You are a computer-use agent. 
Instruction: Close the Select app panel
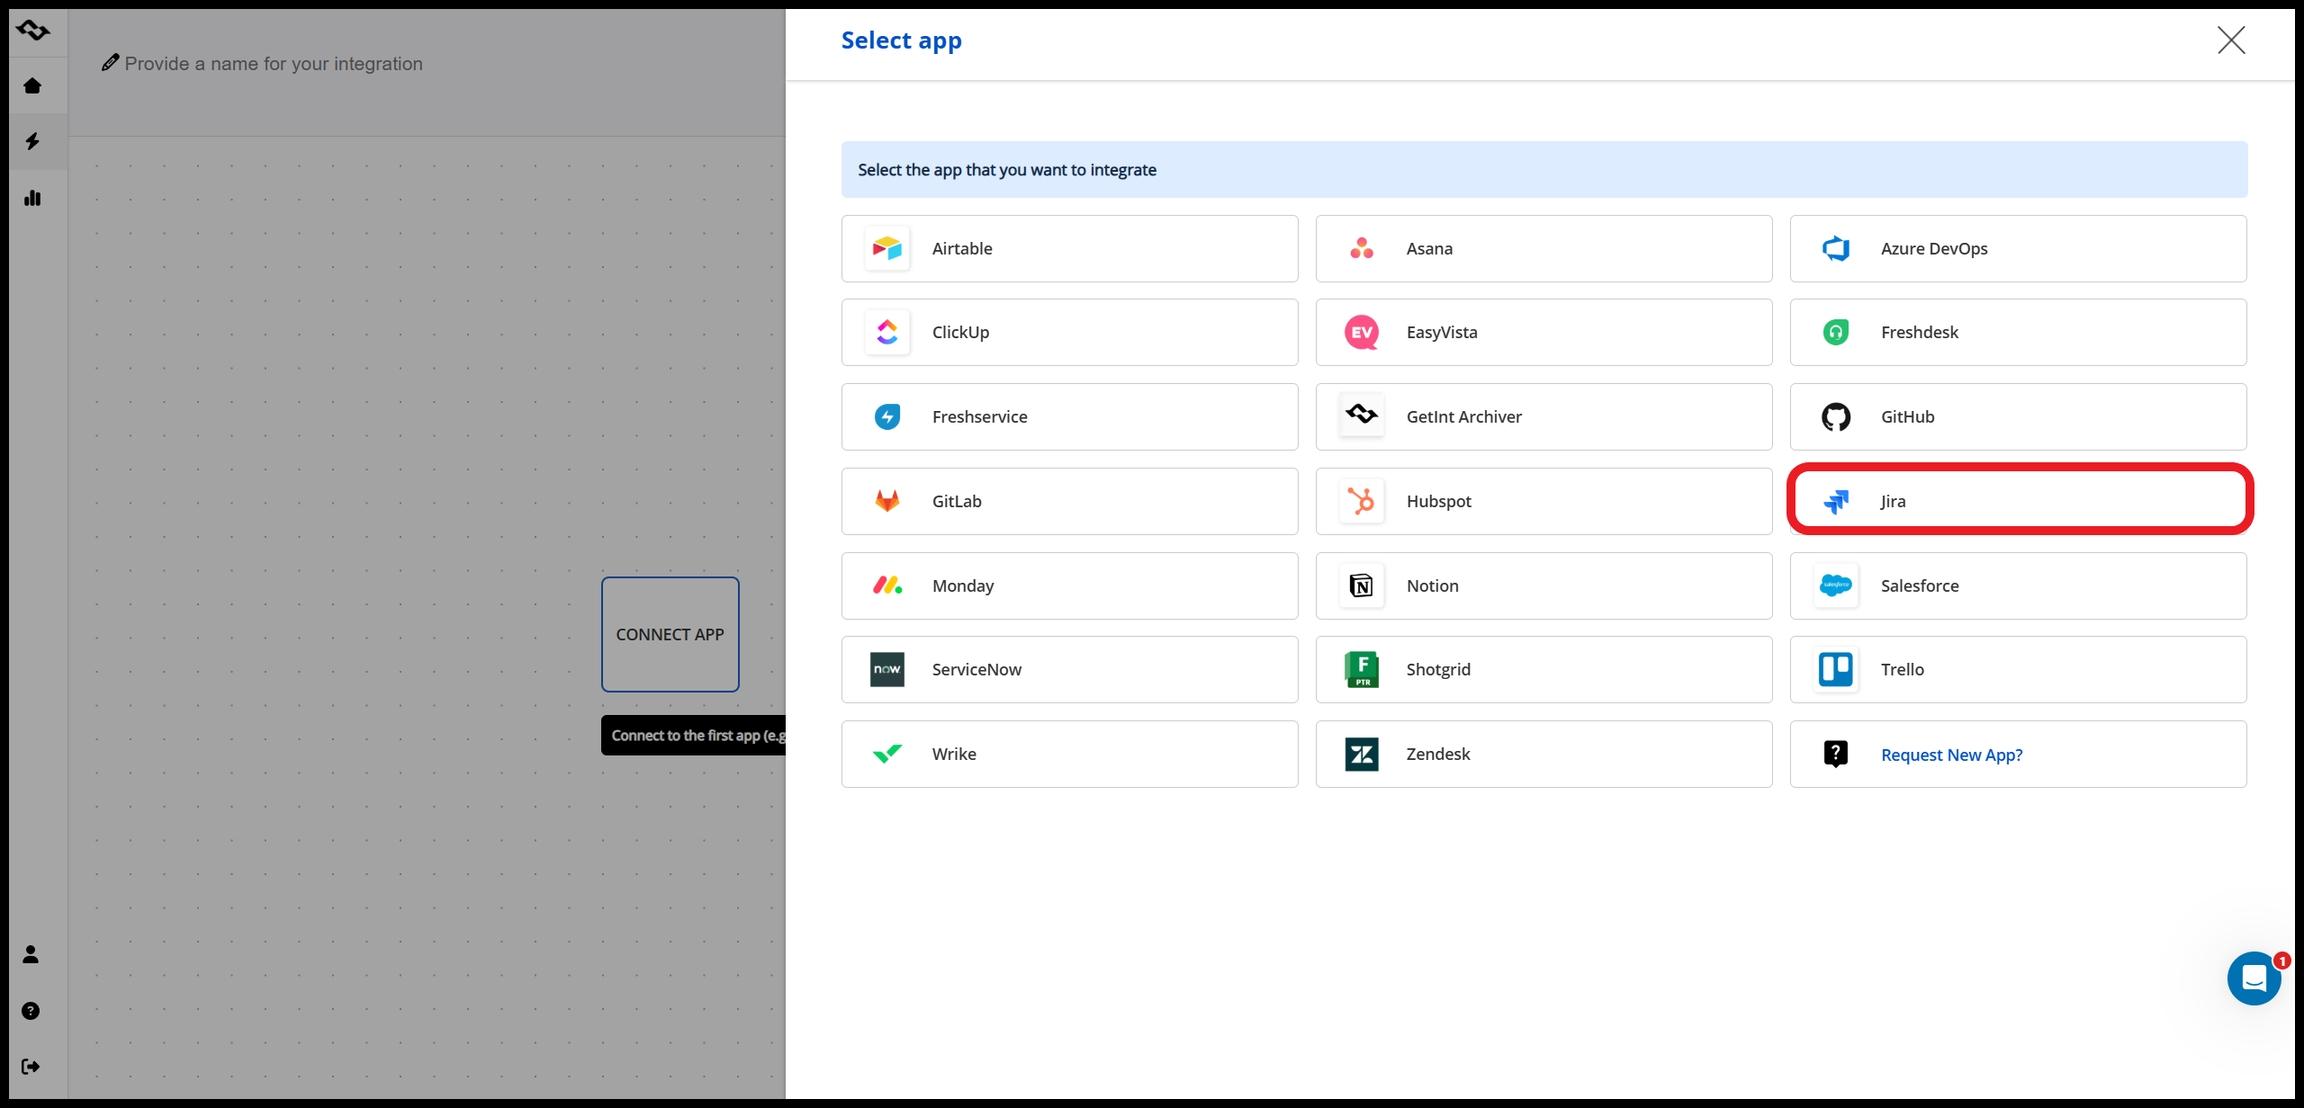pyautogui.click(x=2231, y=40)
